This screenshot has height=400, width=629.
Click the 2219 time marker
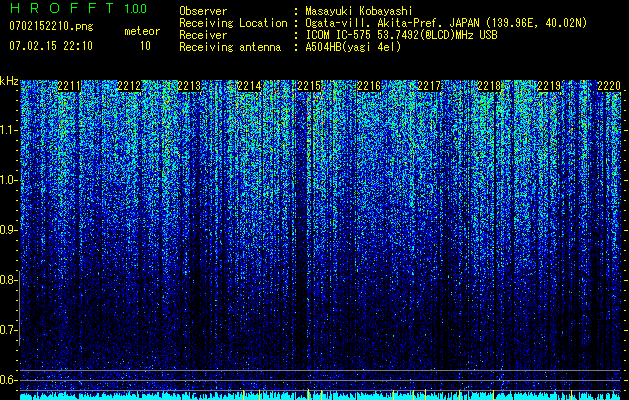549,86
